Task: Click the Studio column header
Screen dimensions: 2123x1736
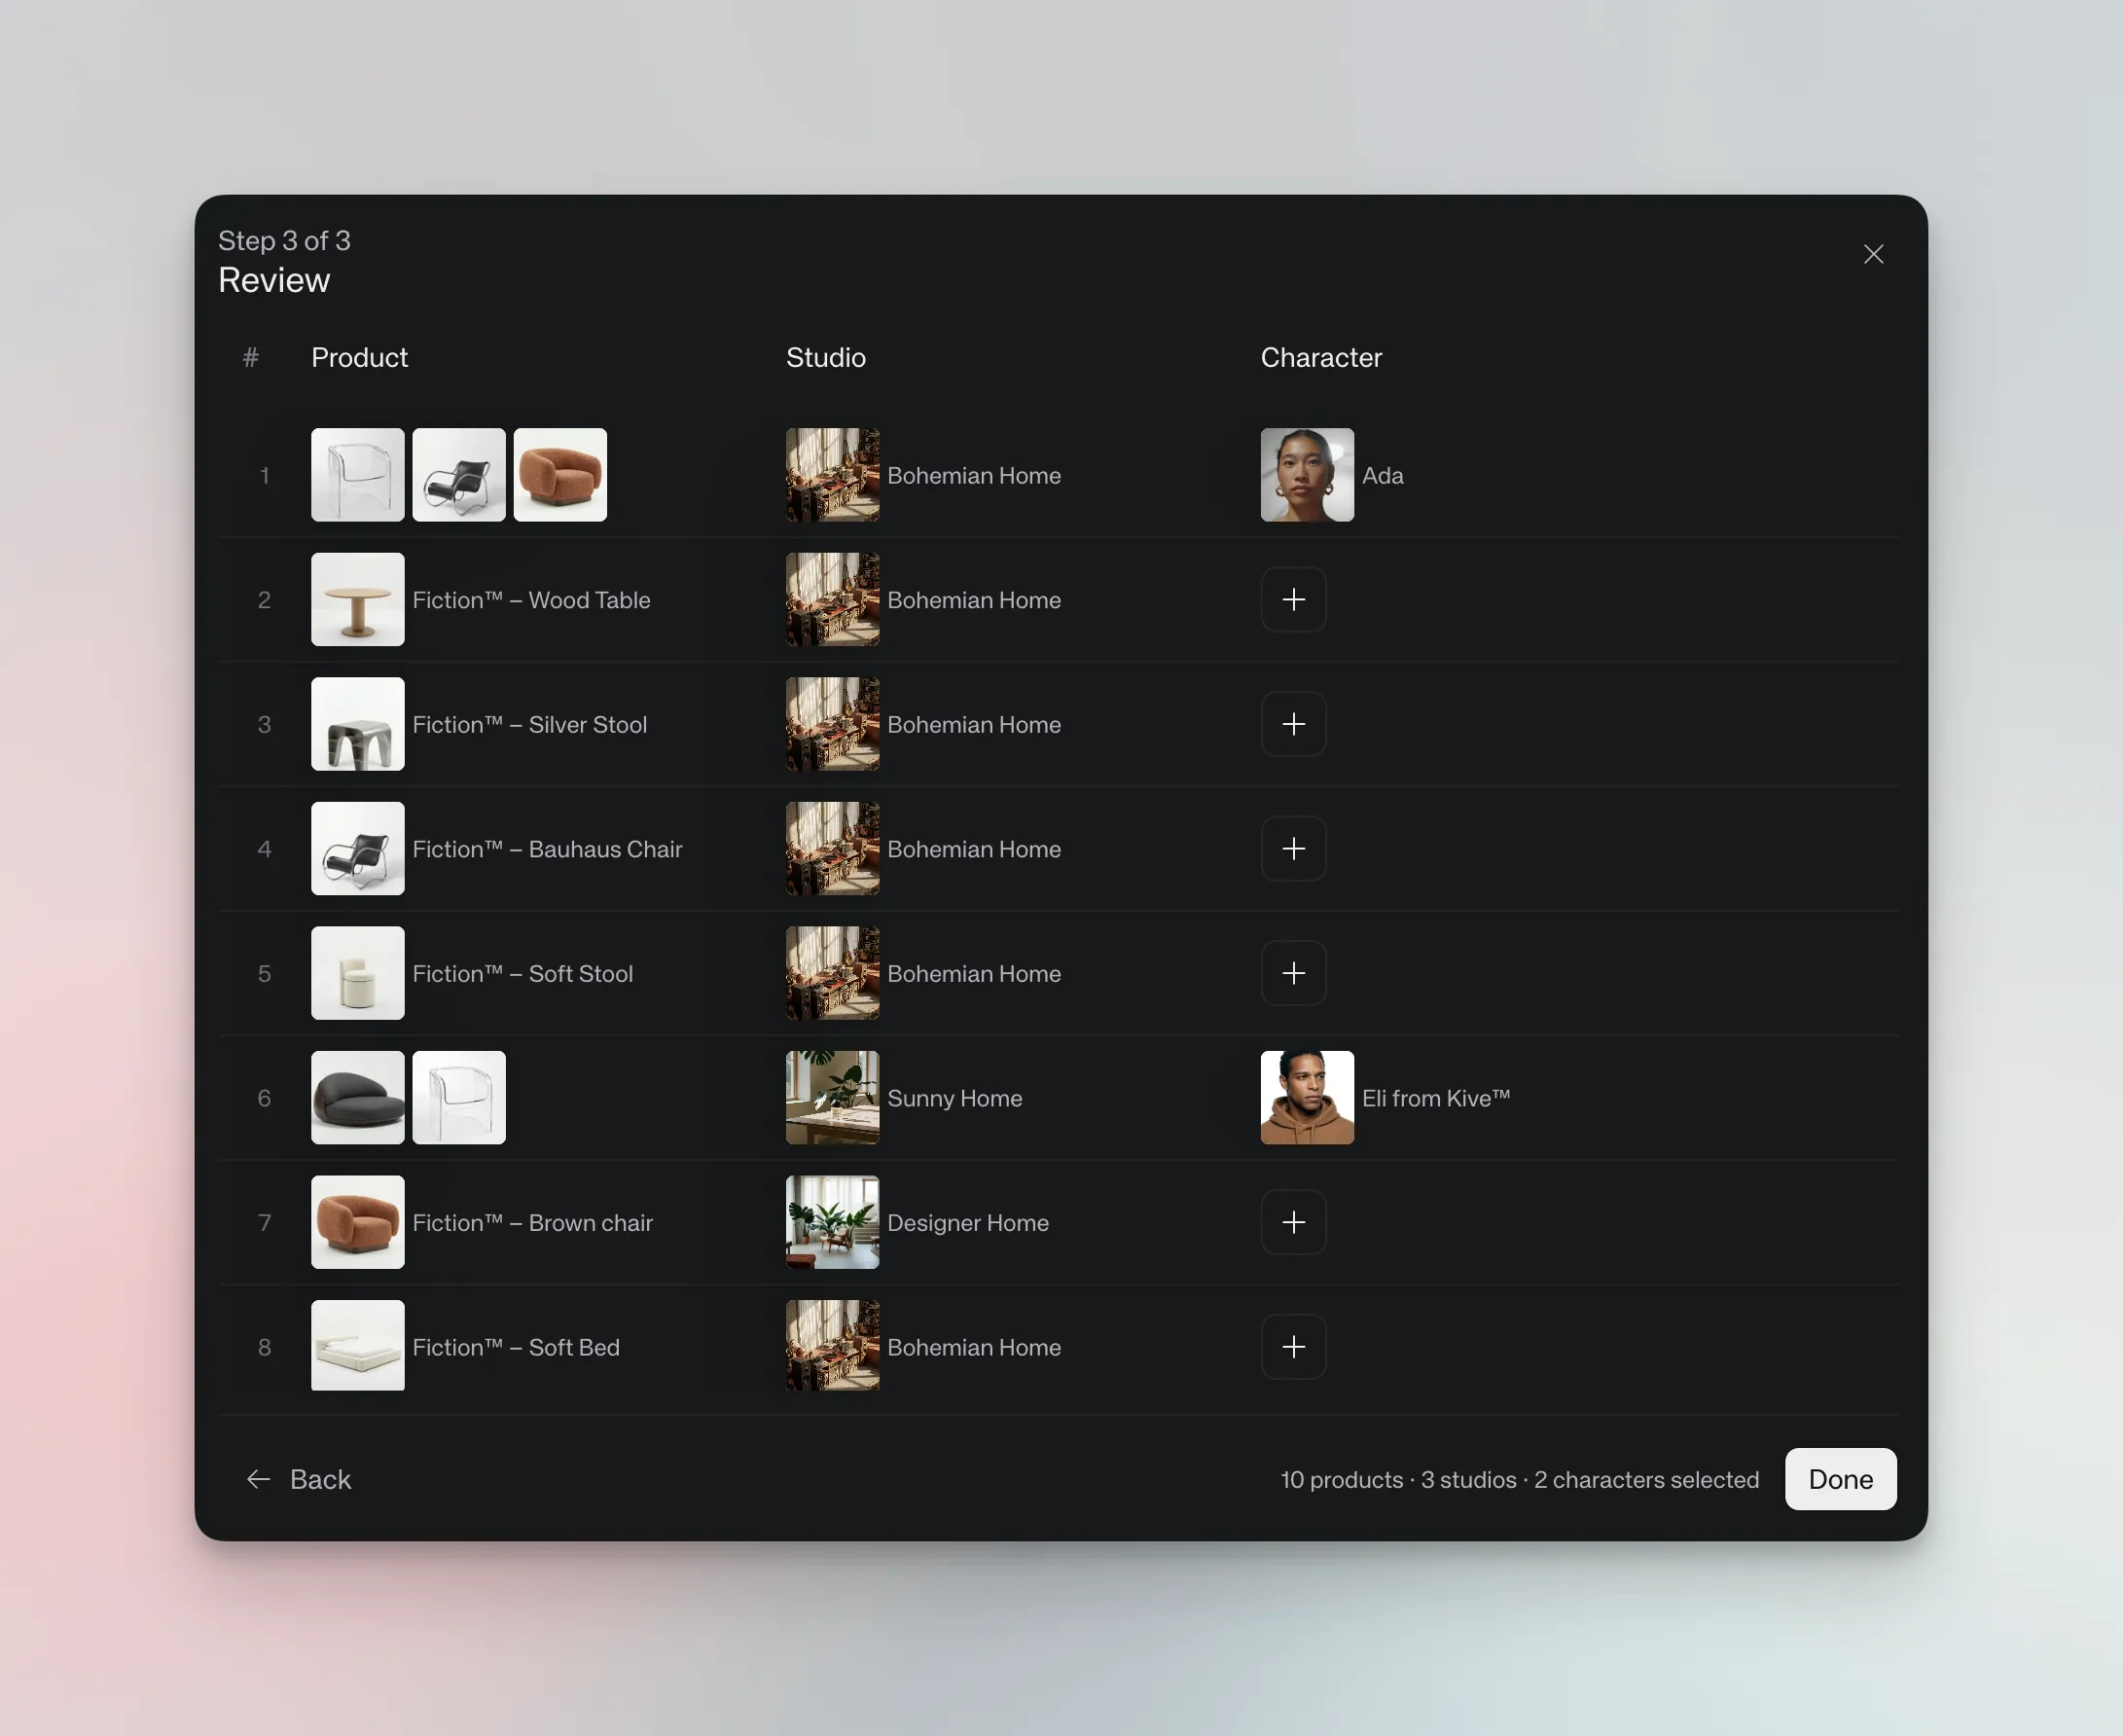Action: point(825,357)
